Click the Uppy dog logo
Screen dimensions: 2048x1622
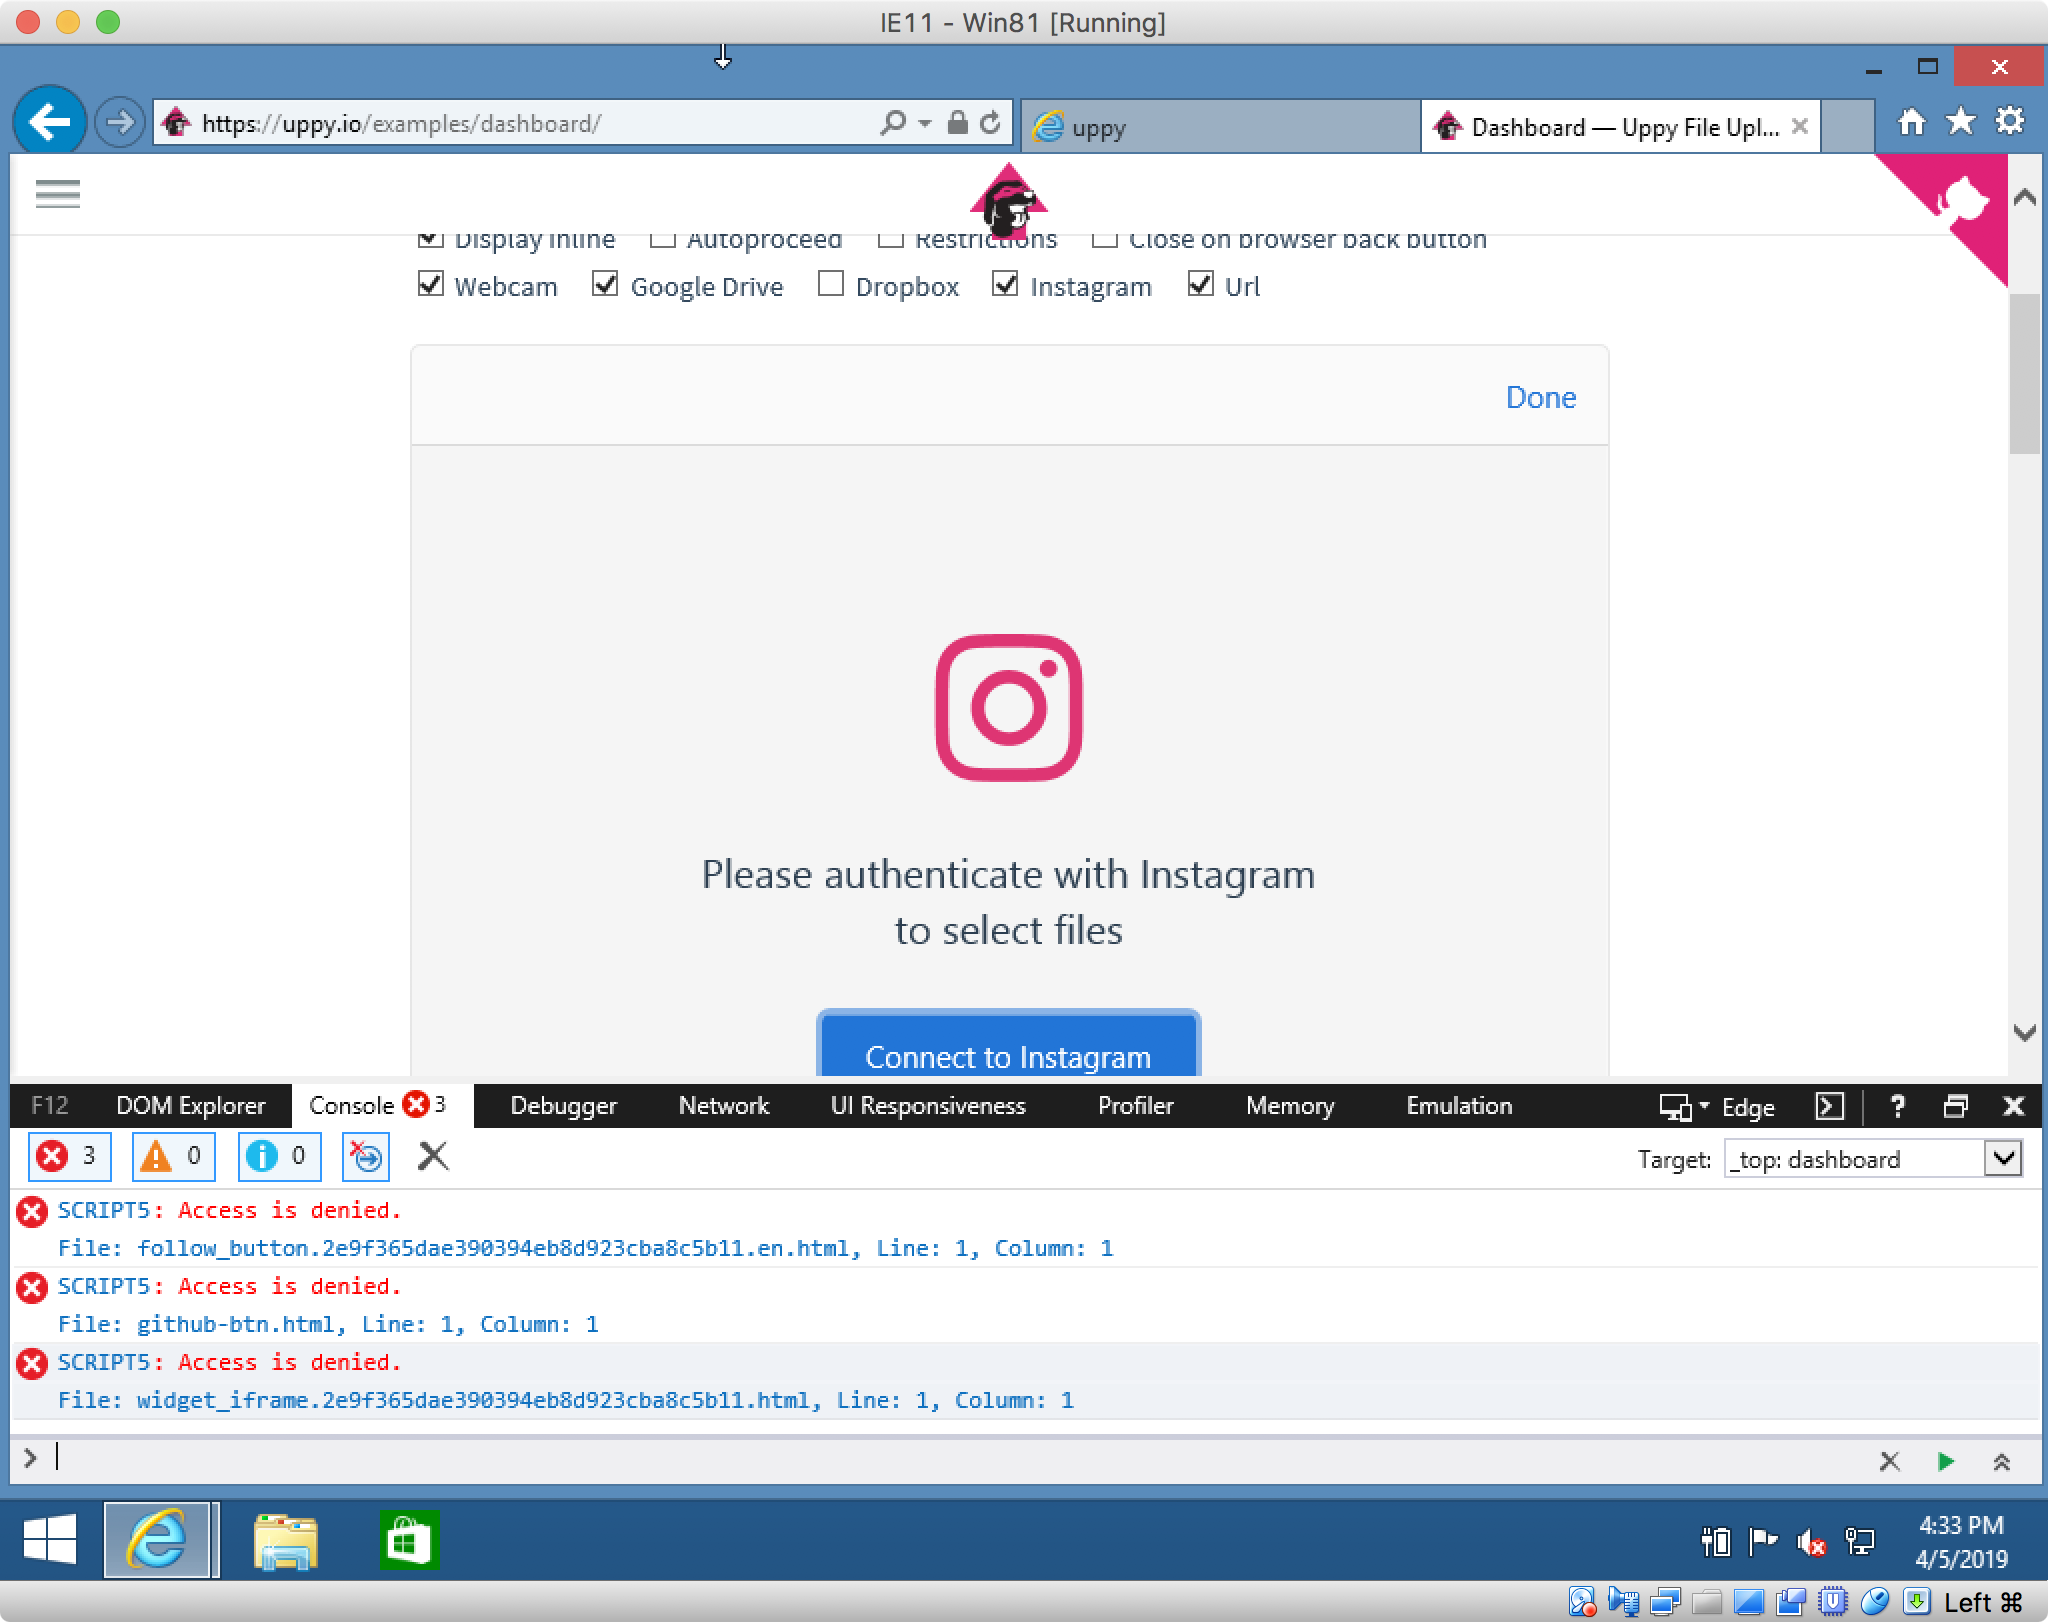pyautogui.click(x=1008, y=201)
